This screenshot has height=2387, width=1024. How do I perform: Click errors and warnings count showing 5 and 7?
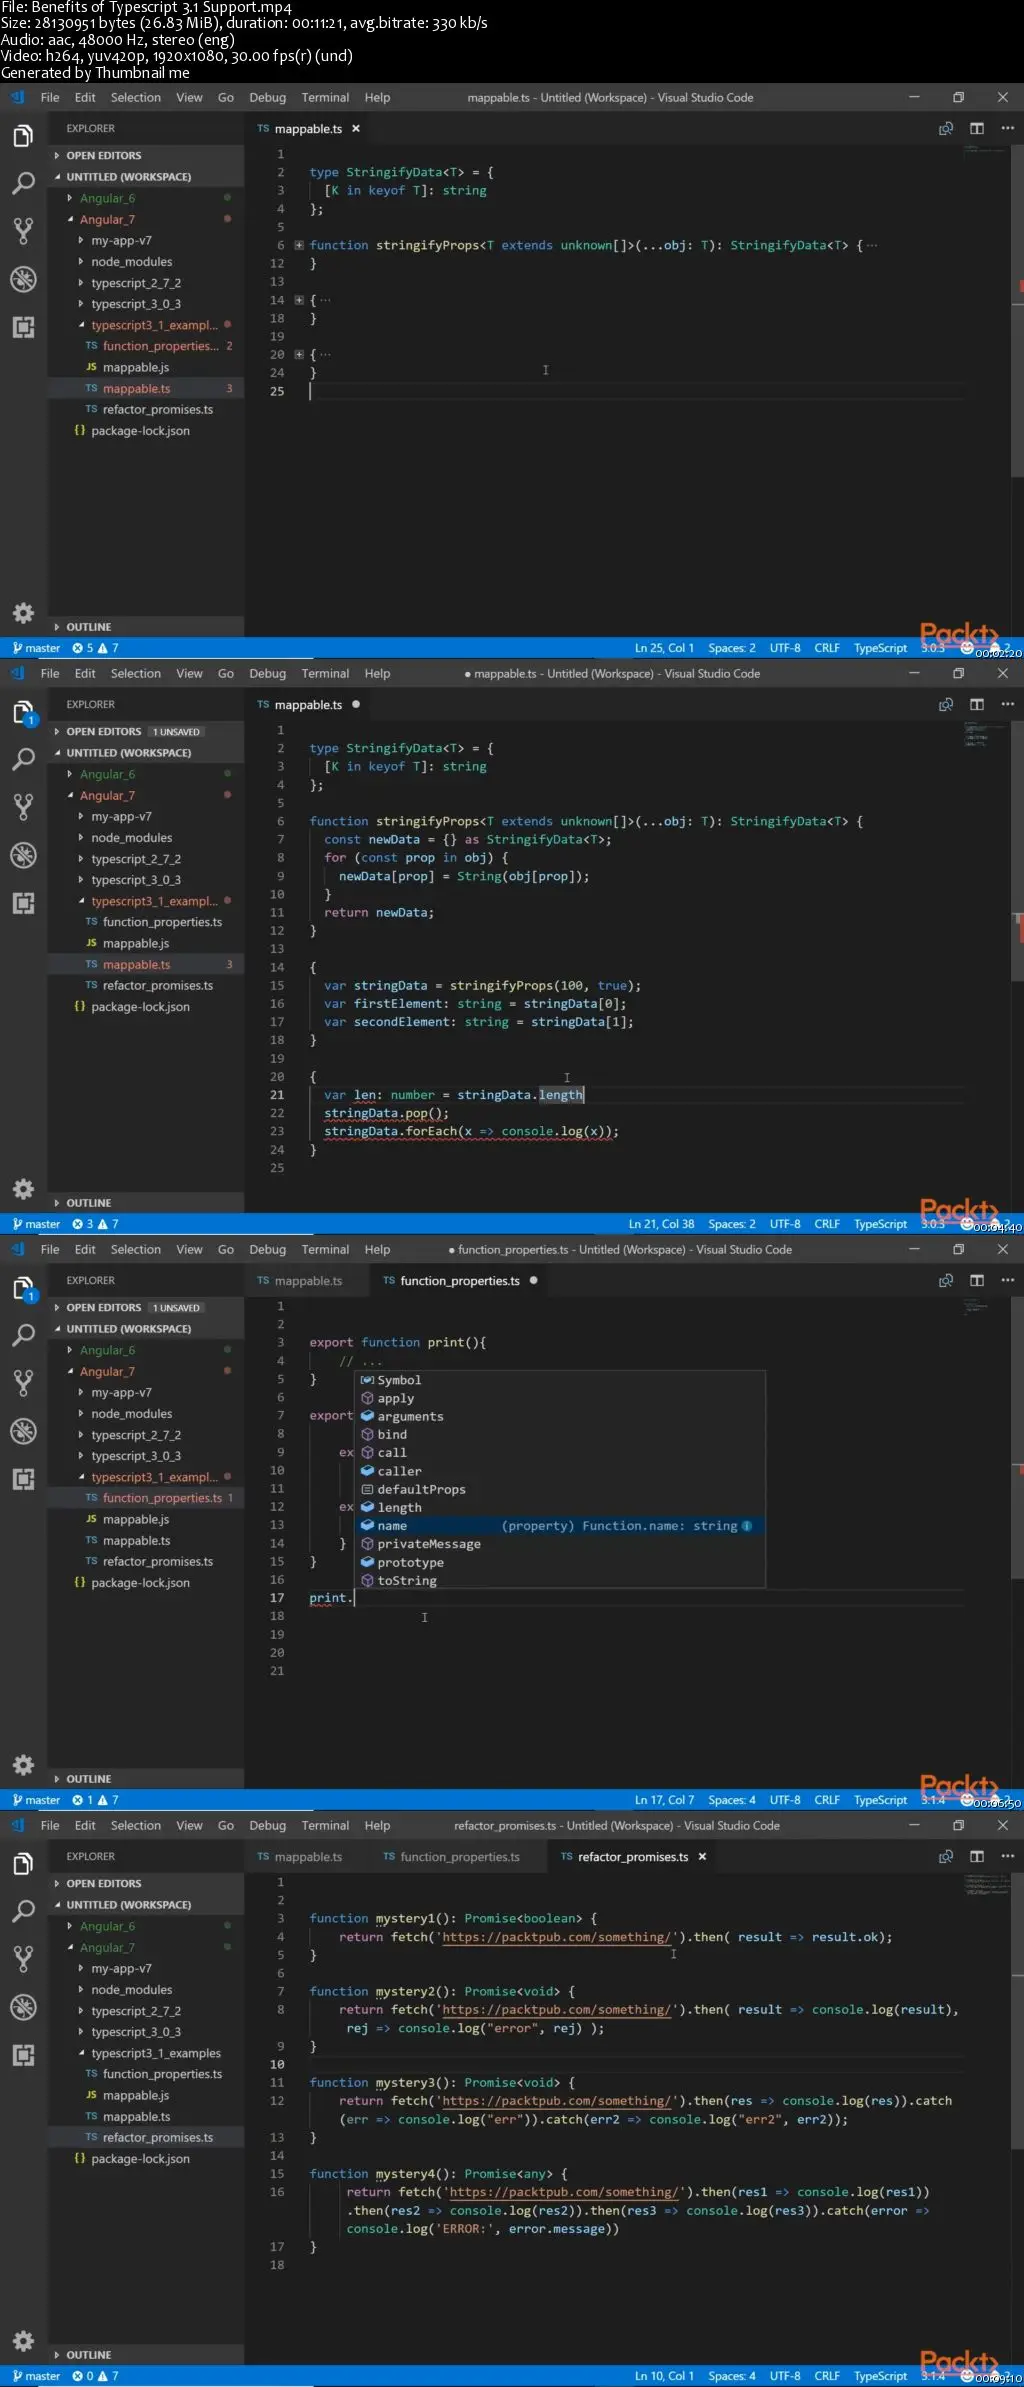[95, 648]
